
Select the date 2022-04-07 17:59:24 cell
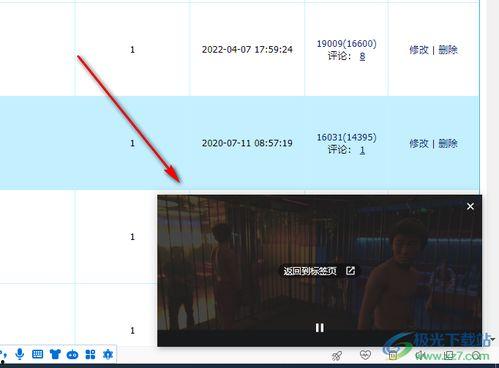[x=247, y=50]
